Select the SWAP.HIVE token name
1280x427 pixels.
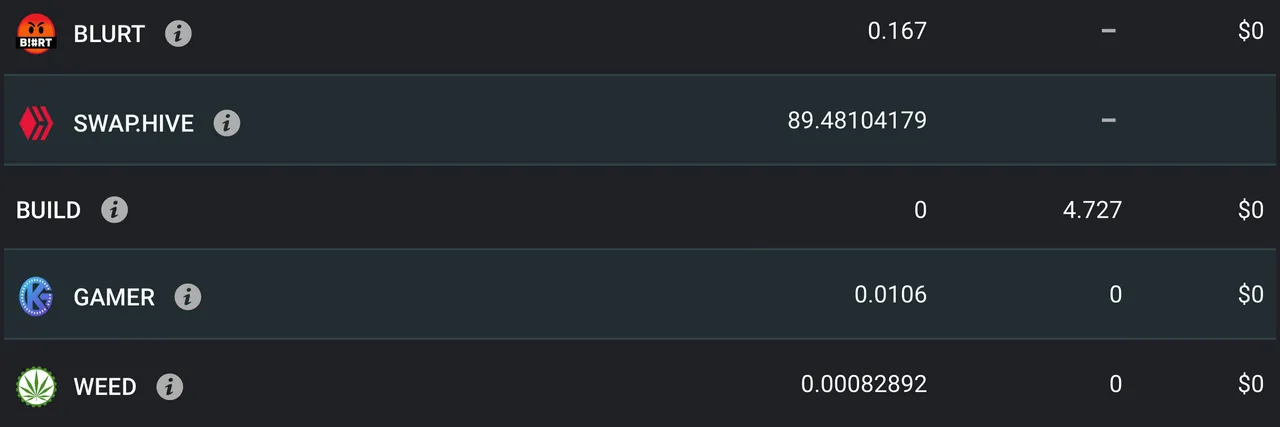(x=134, y=124)
